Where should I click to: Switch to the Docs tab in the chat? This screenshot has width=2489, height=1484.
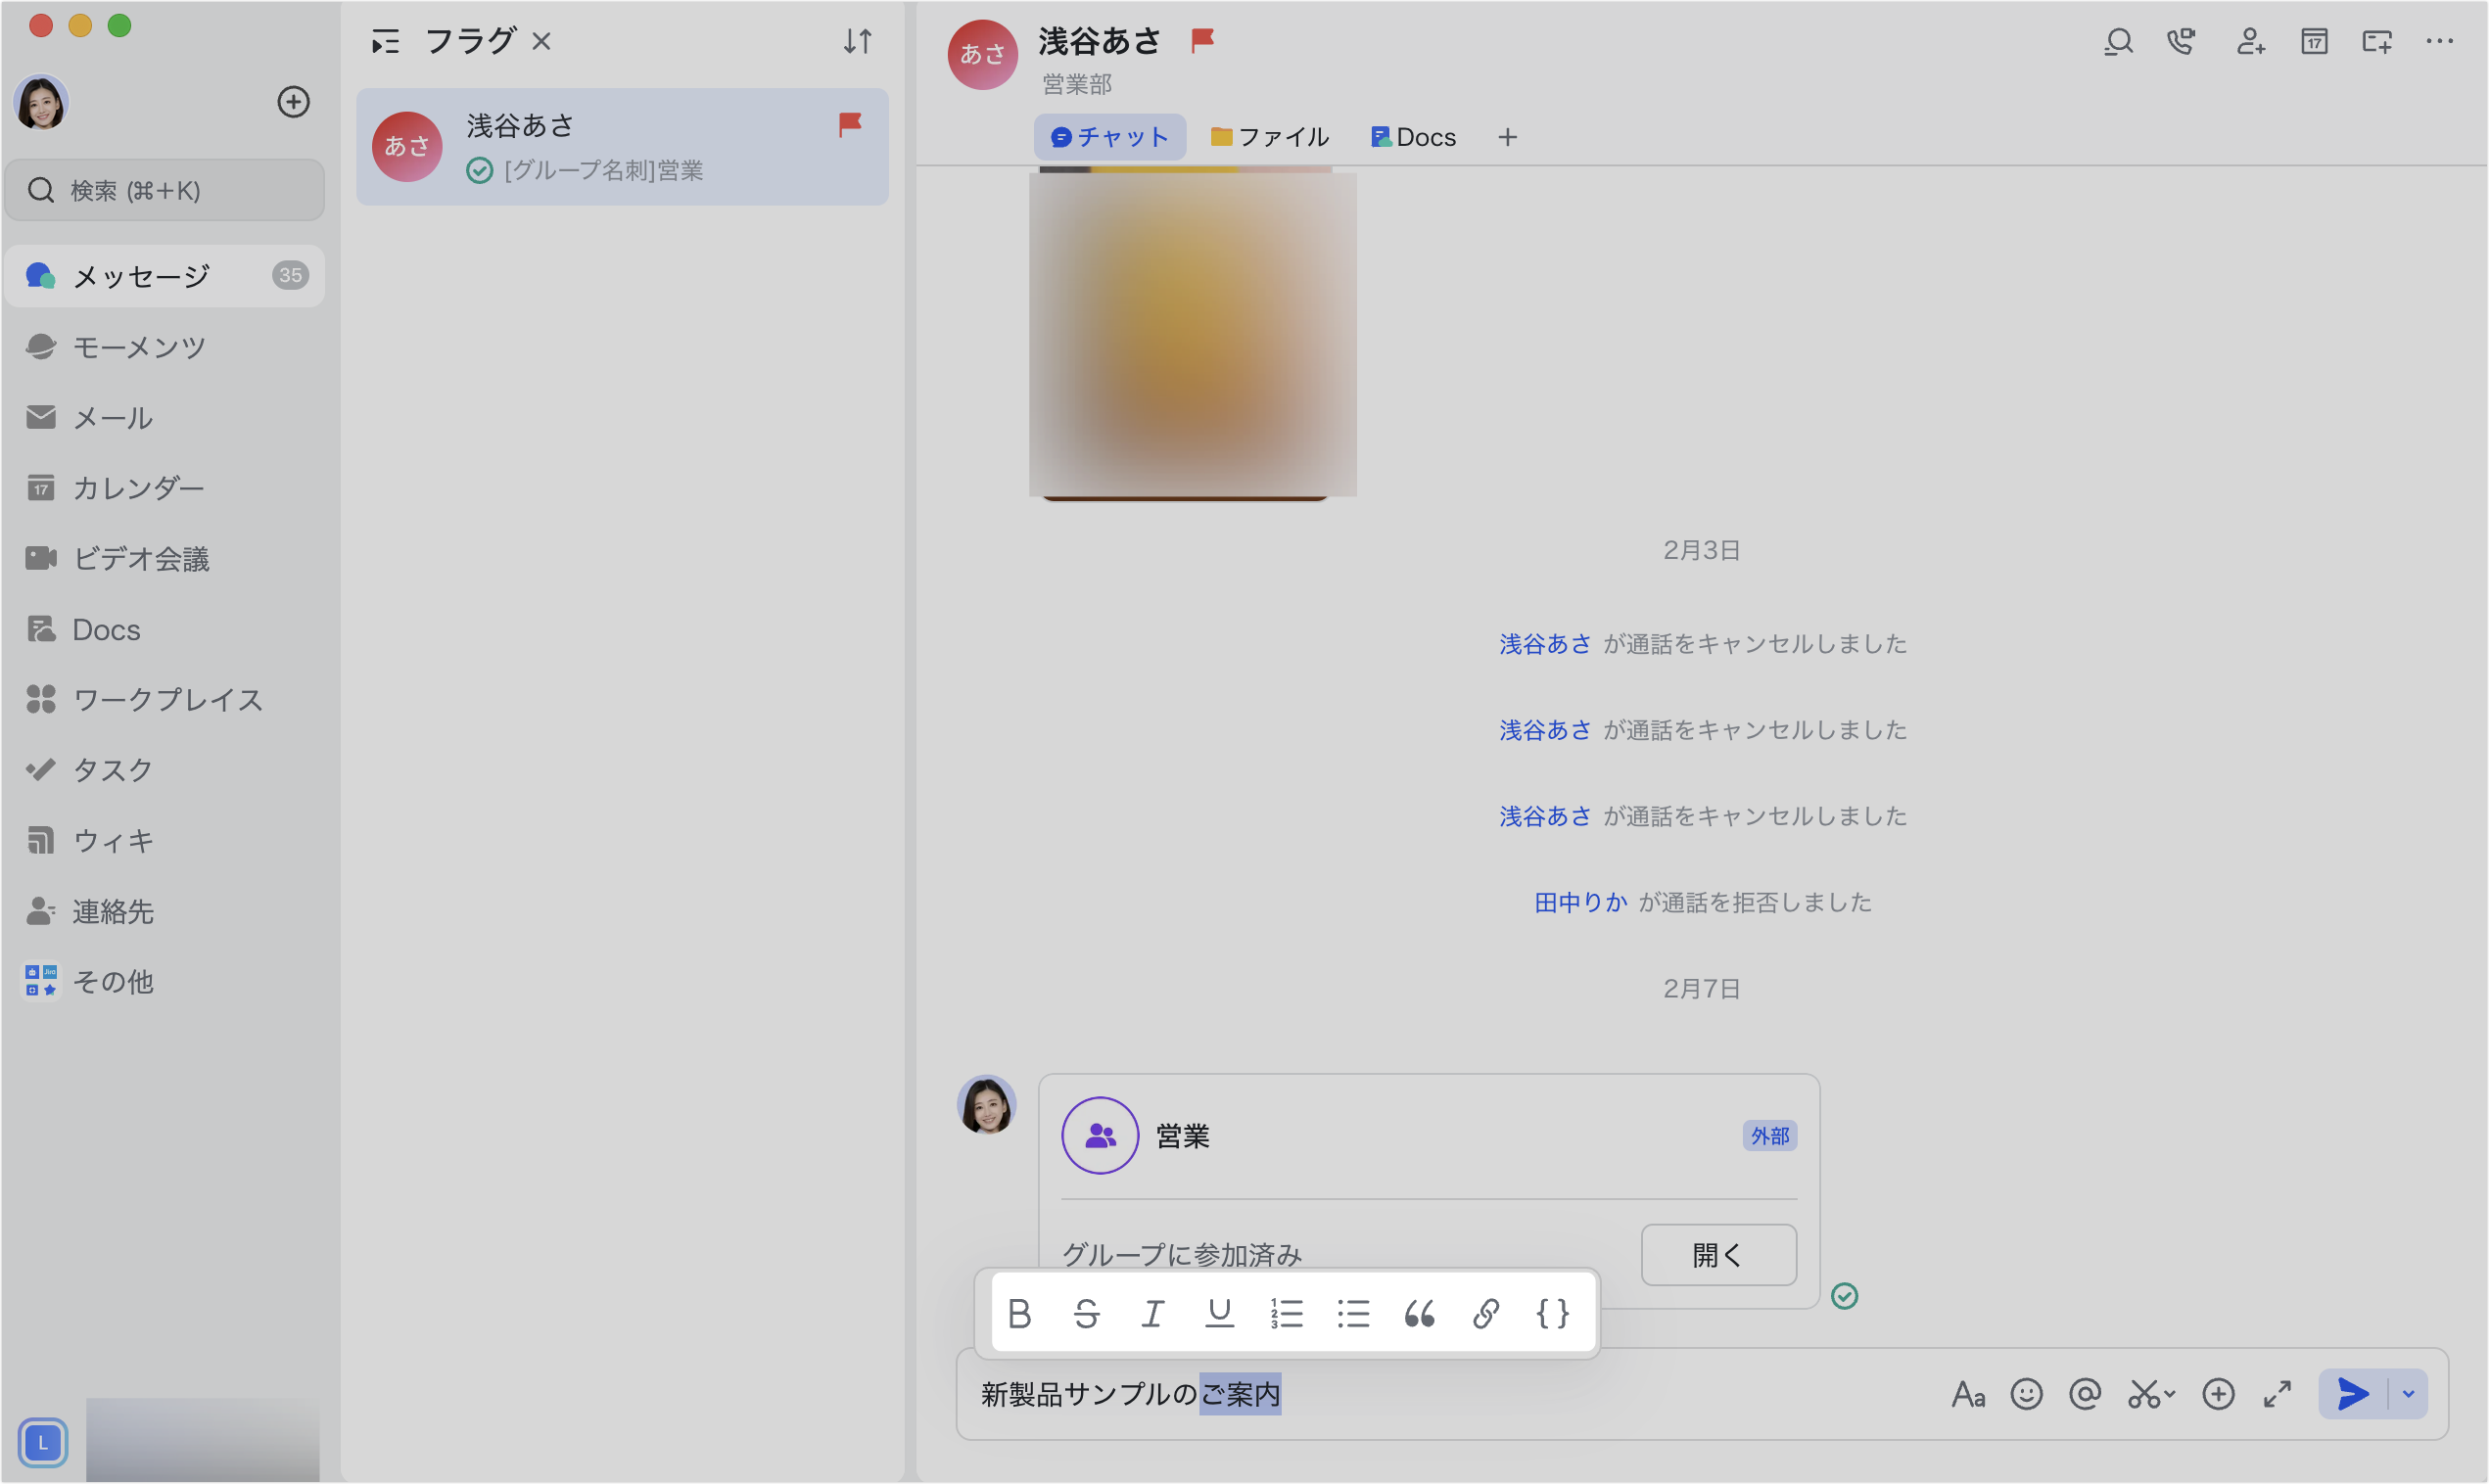click(x=1413, y=136)
